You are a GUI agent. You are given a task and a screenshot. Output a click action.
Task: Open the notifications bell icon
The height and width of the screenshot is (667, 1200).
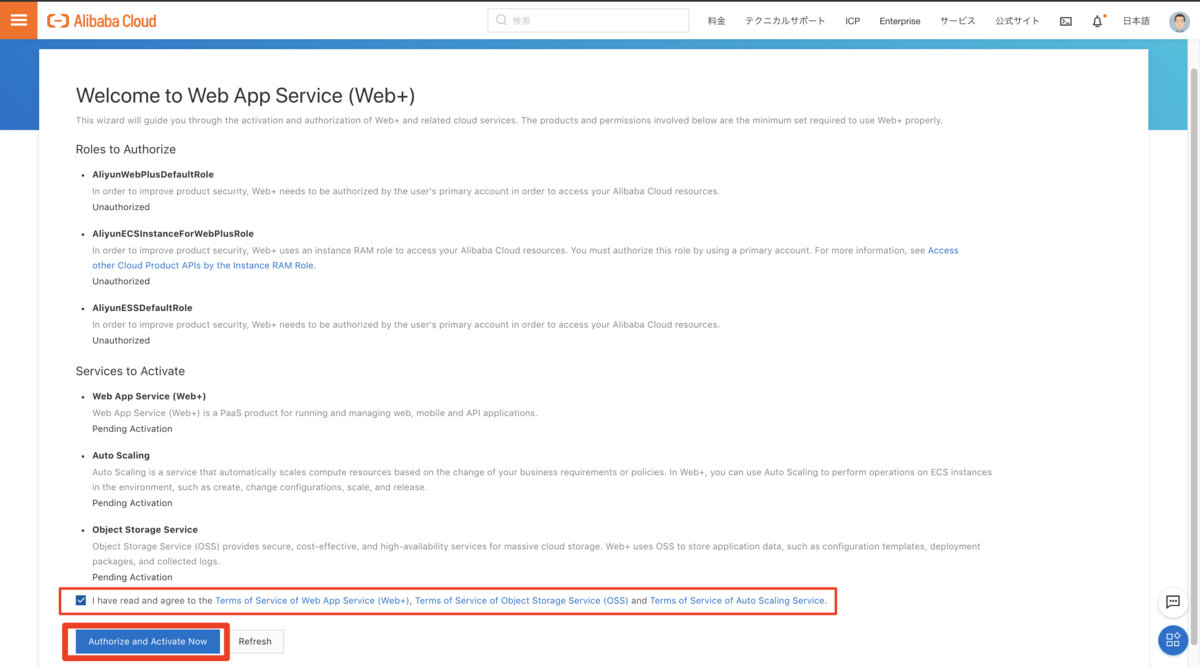tap(1097, 21)
